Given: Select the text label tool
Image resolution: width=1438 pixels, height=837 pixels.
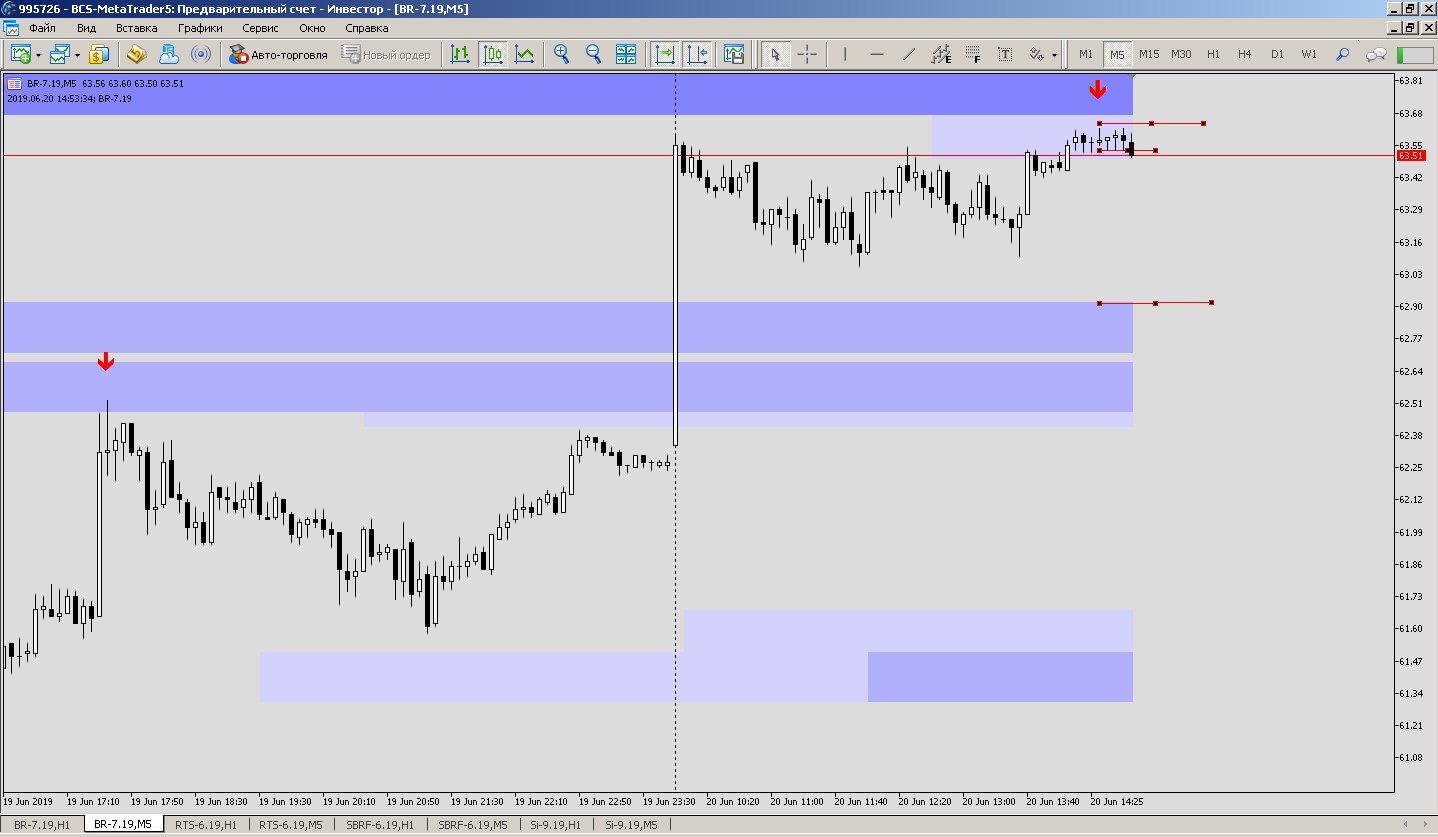Looking at the screenshot, I should click(1005, 54).
